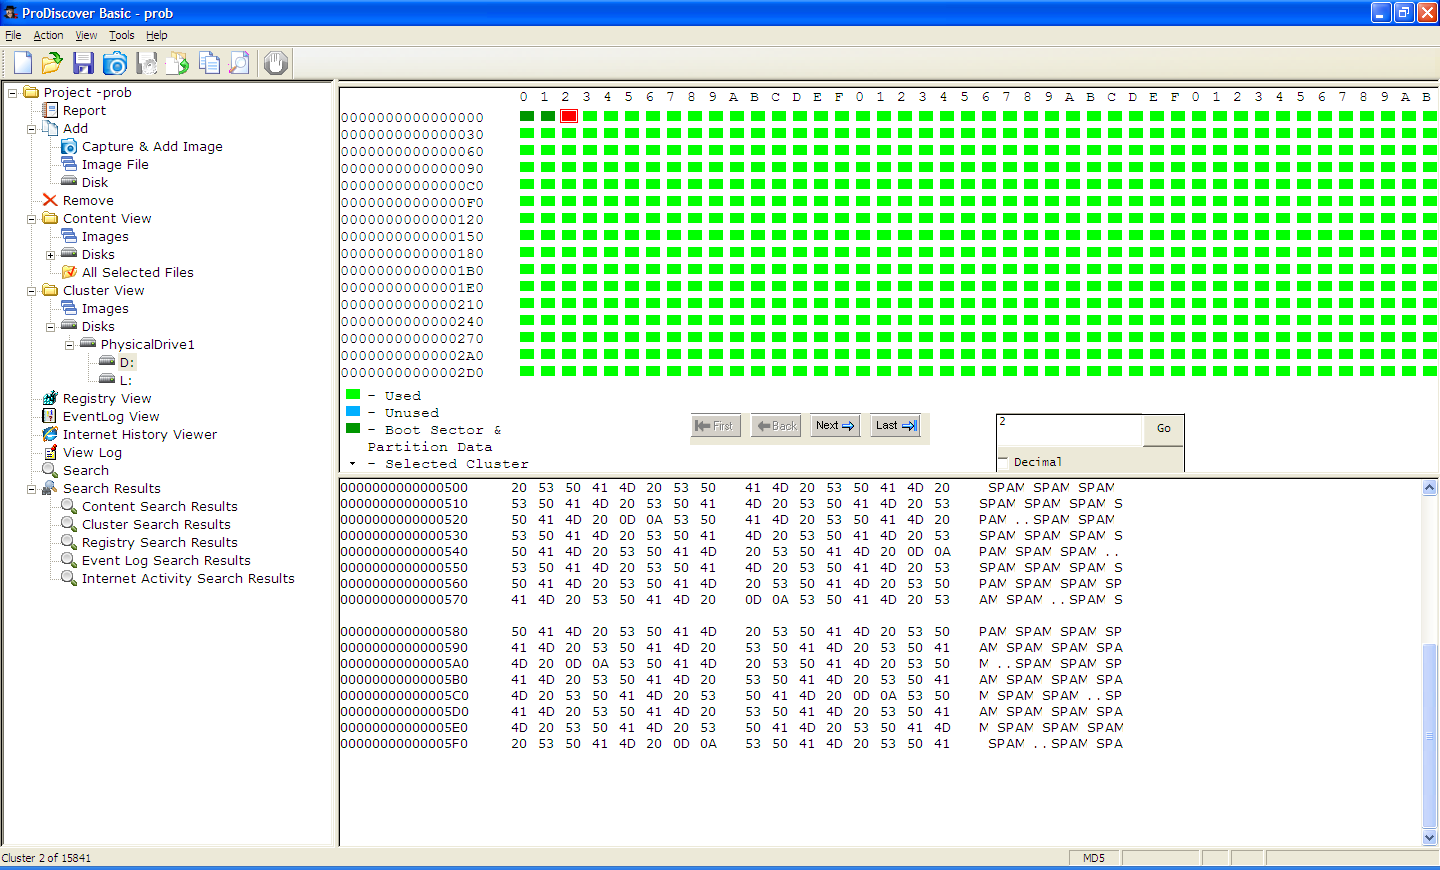Save the project using the floppy disk icon

(83, 63)
